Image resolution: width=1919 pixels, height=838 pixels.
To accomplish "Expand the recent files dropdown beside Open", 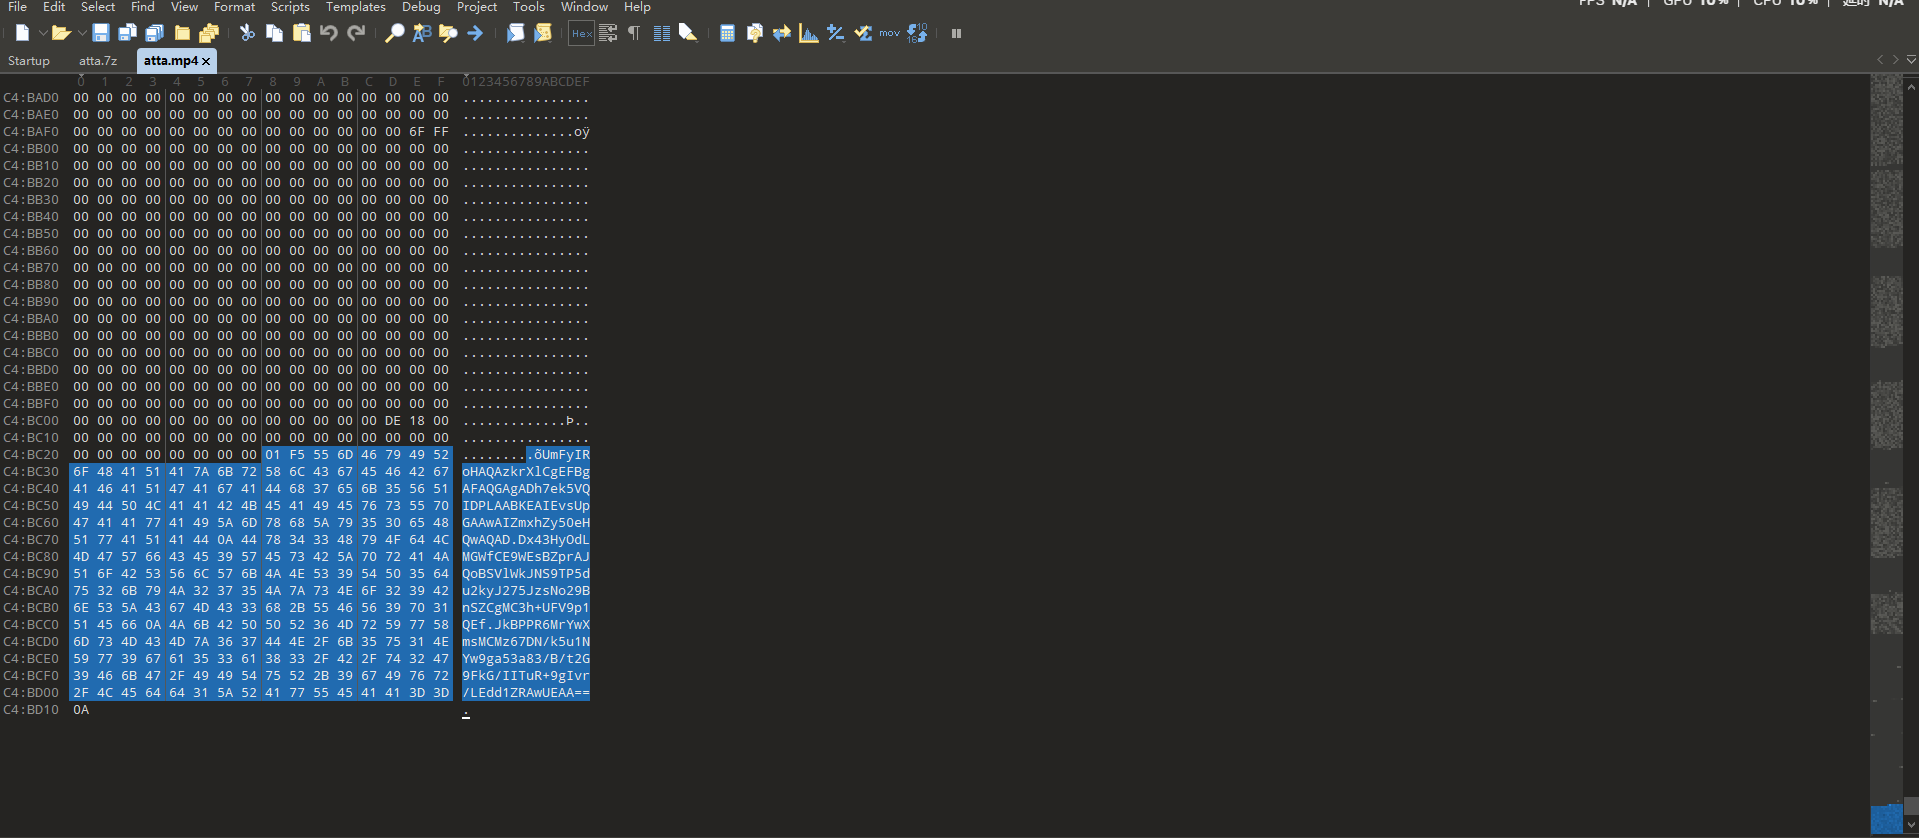I will 82,34.
